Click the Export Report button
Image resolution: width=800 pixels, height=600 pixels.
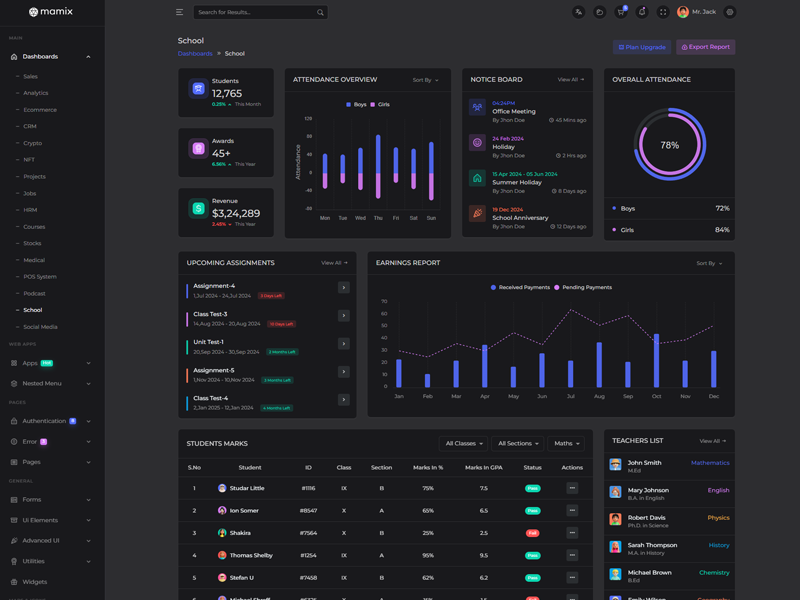tap(705, 47)
